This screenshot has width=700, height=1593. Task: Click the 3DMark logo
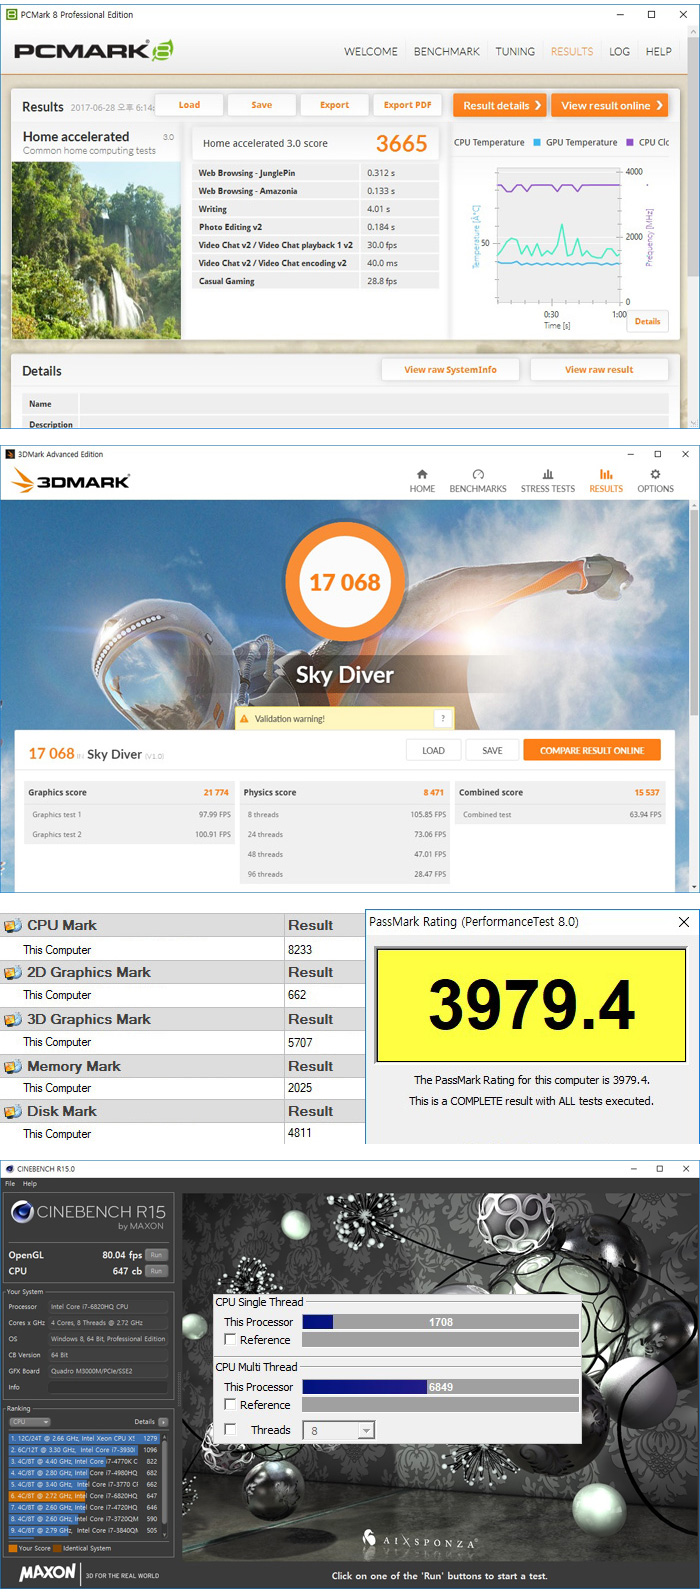[x=70, y=481]
